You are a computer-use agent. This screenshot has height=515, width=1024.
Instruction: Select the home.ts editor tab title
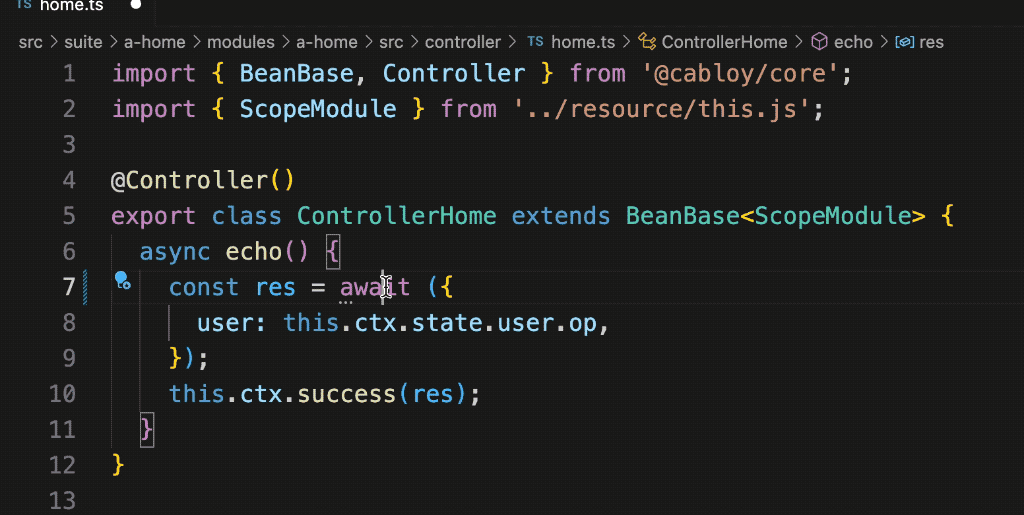[x=71, y=5]
